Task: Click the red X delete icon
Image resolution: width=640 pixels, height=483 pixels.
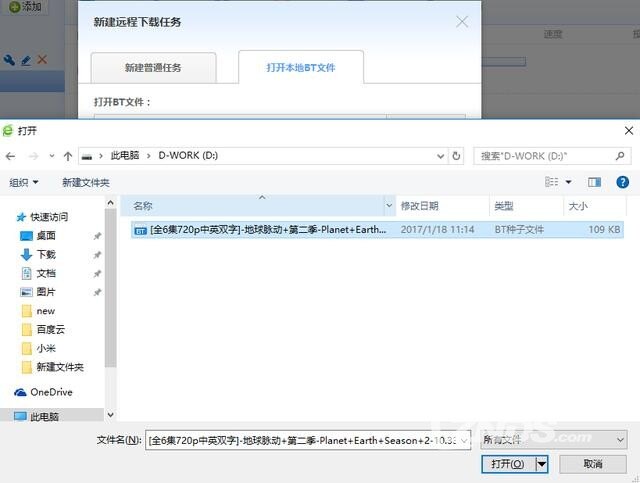Action: pyautogui.click(x=42, y=60)
